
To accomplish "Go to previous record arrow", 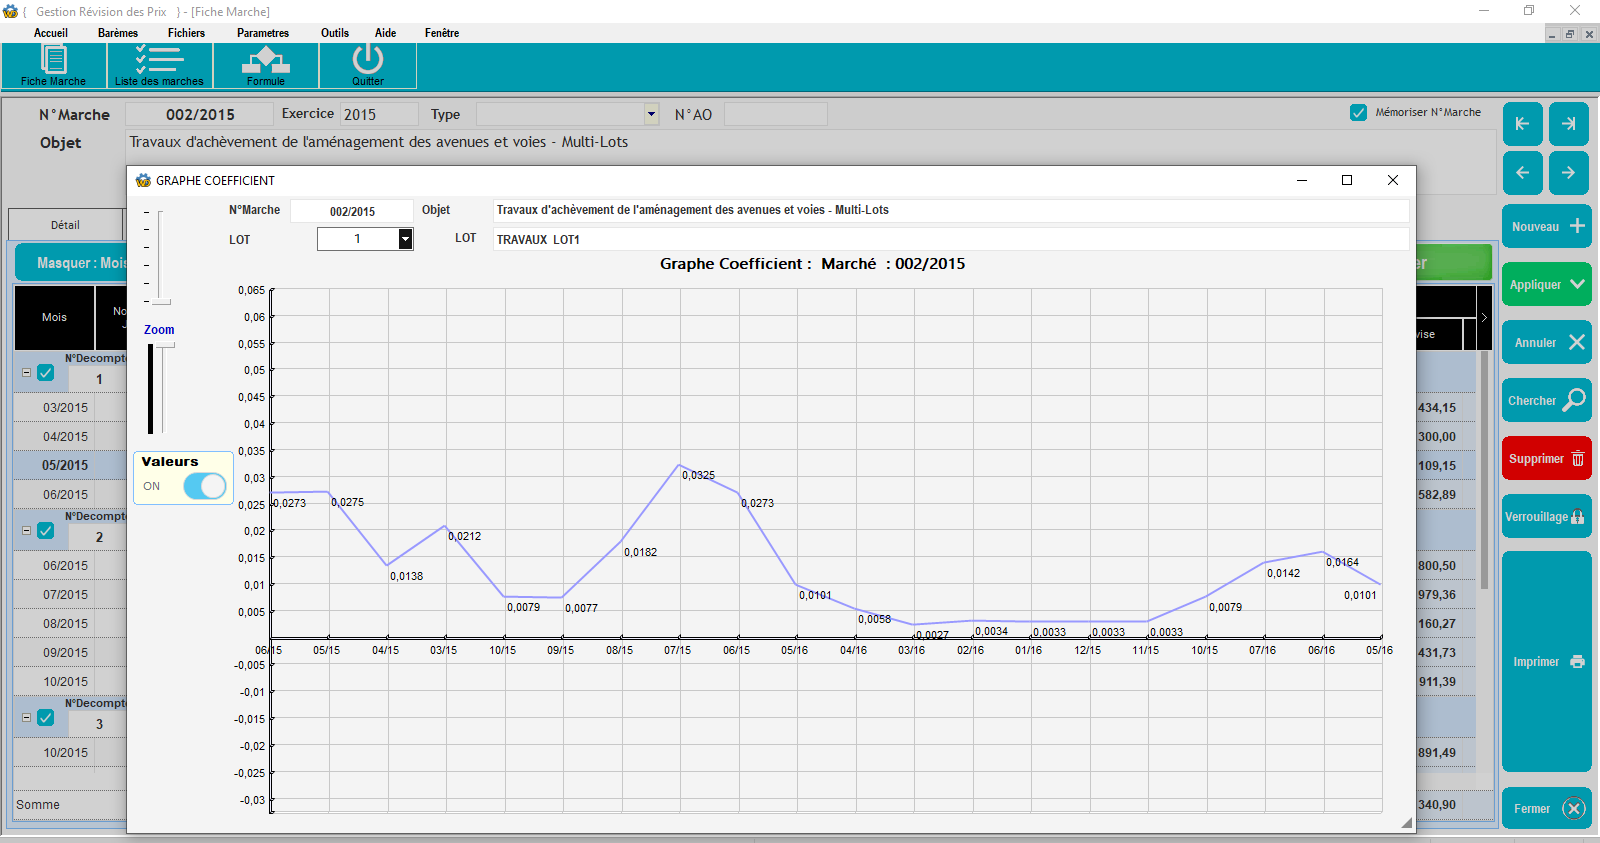I will (x=1522, y=173).
